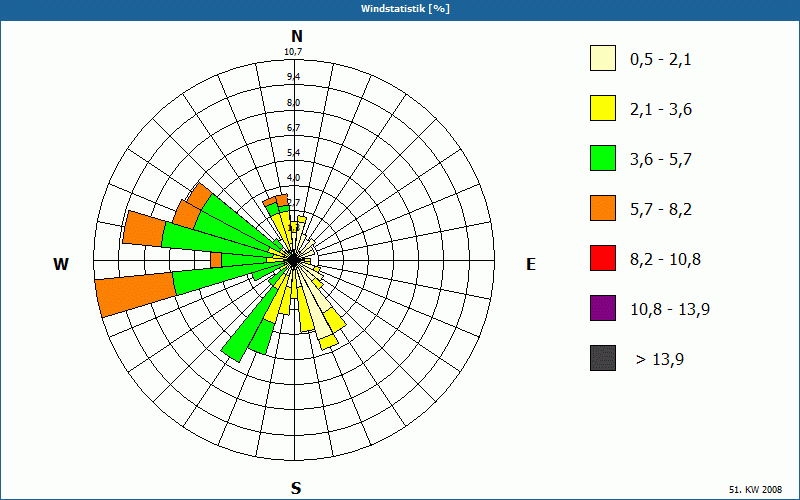Click the legend label "2,1 - 3,6"
This screenshot has height=500, width=800.
[661, 110]
